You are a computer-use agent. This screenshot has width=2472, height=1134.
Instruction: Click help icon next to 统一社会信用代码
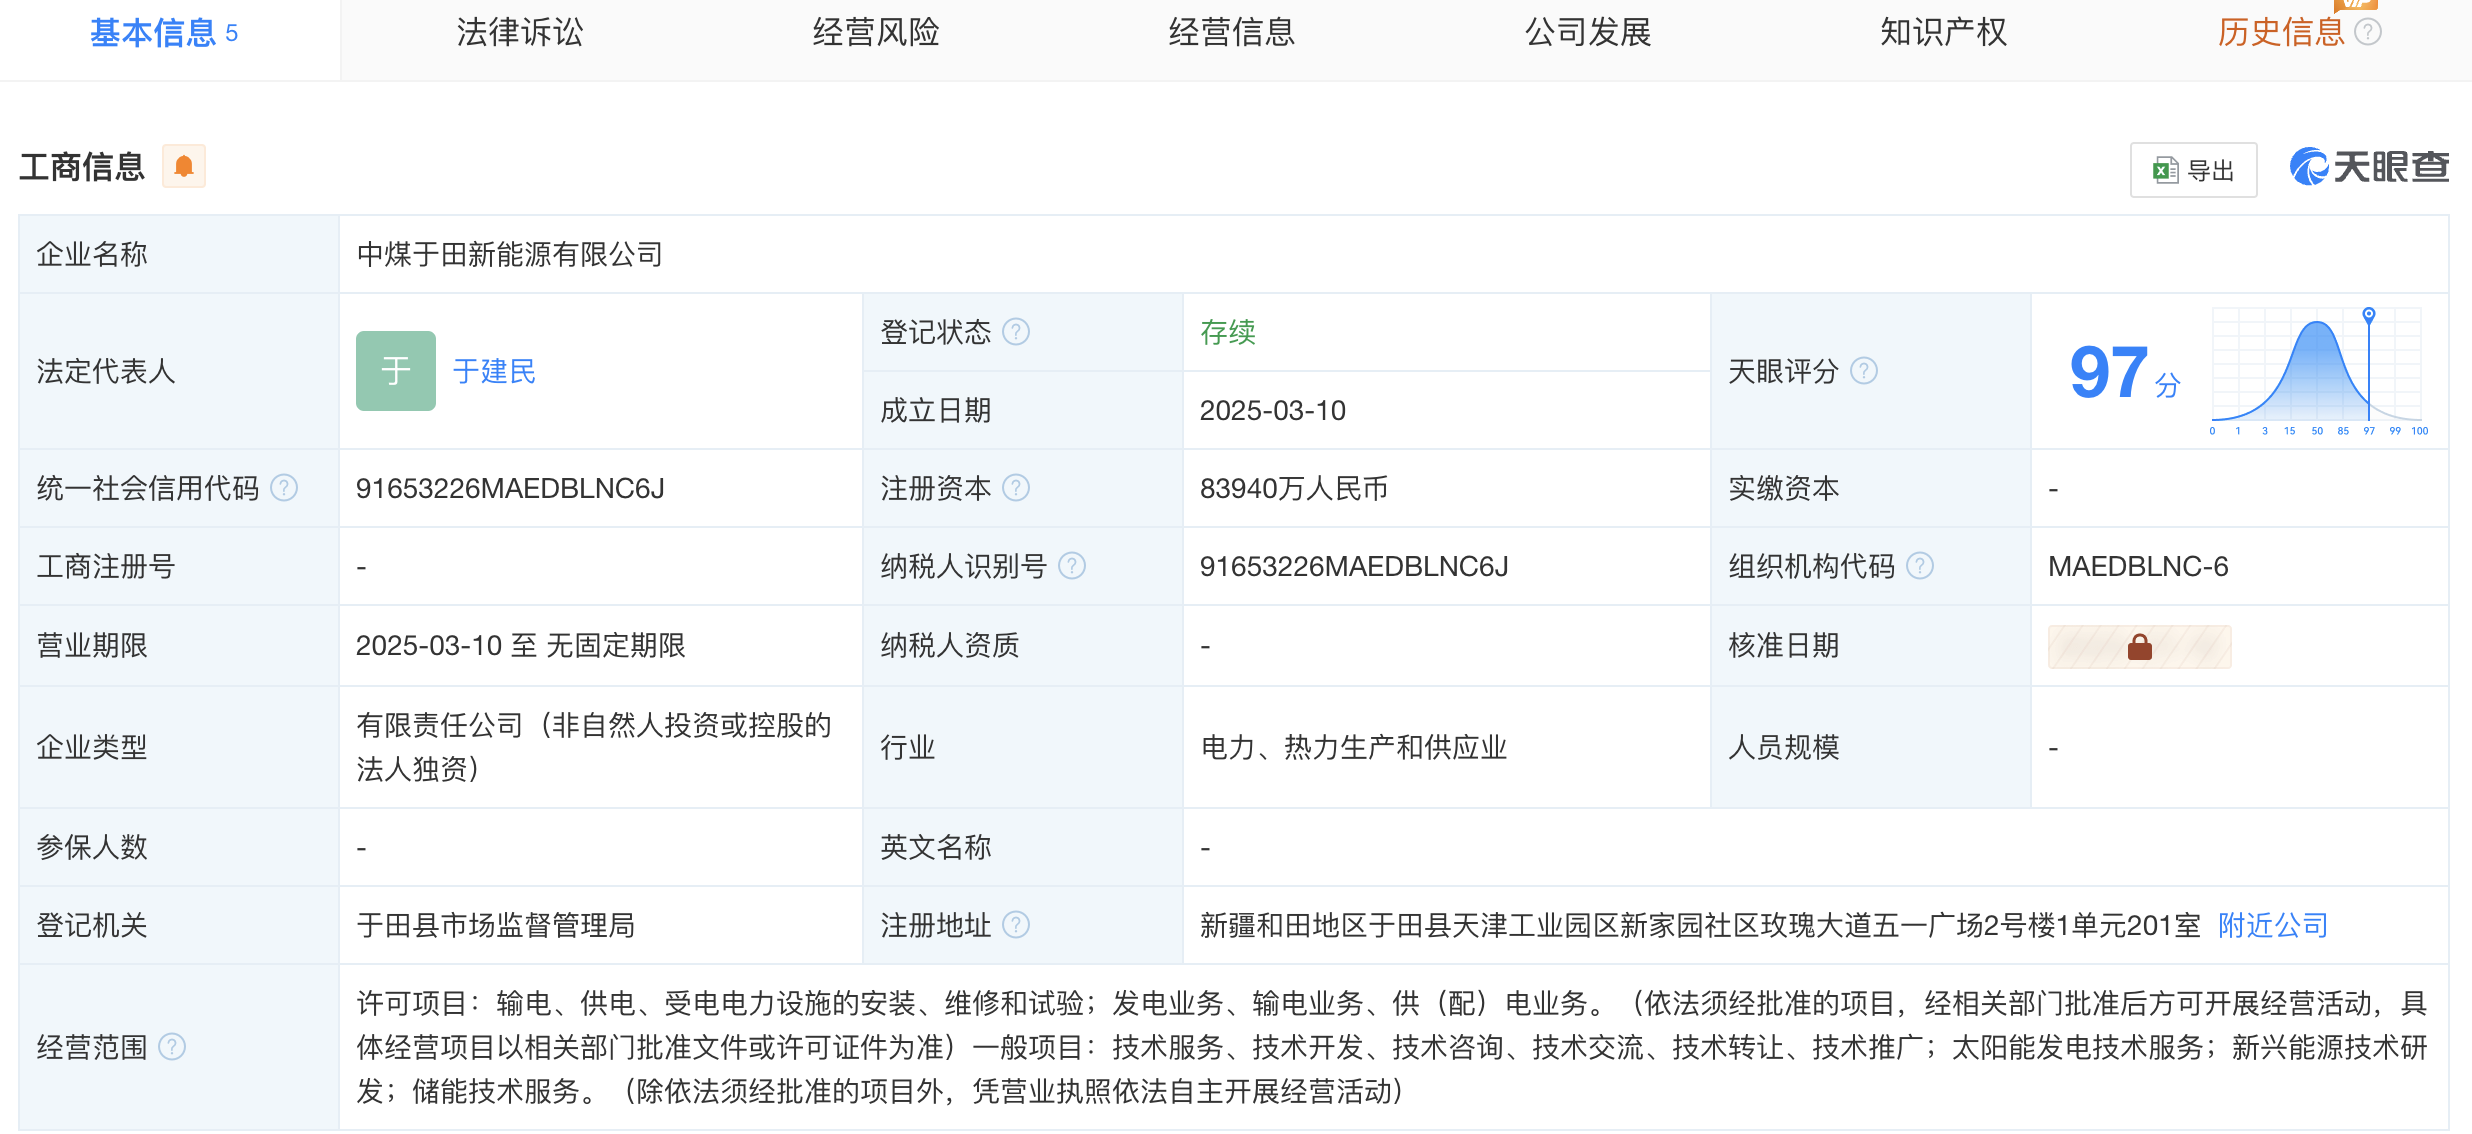pyautogui.click(x=285, y=488)
